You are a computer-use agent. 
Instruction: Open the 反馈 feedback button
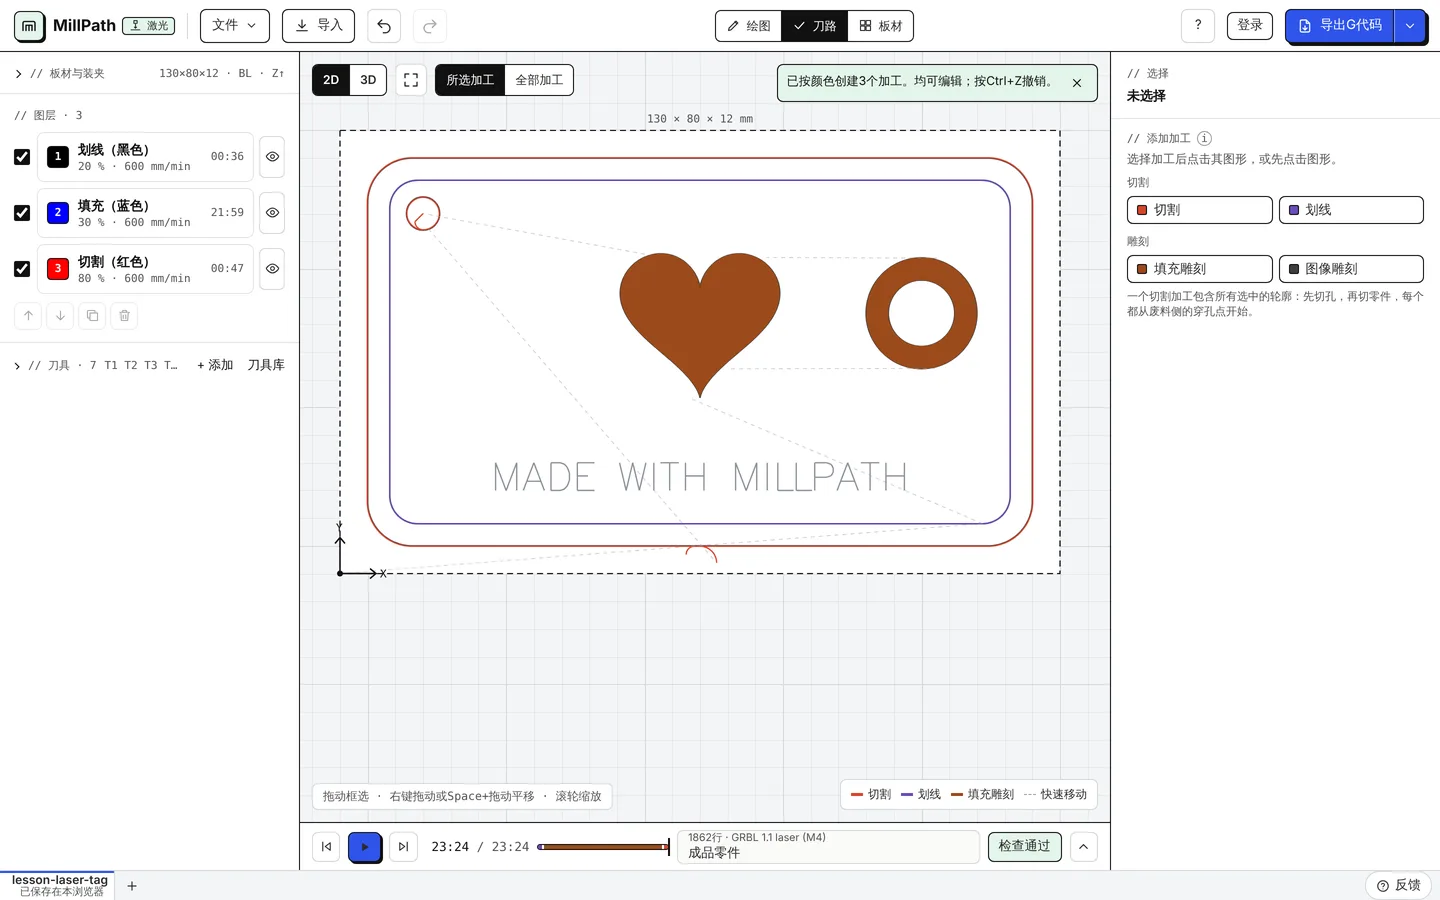(1399, 885)
